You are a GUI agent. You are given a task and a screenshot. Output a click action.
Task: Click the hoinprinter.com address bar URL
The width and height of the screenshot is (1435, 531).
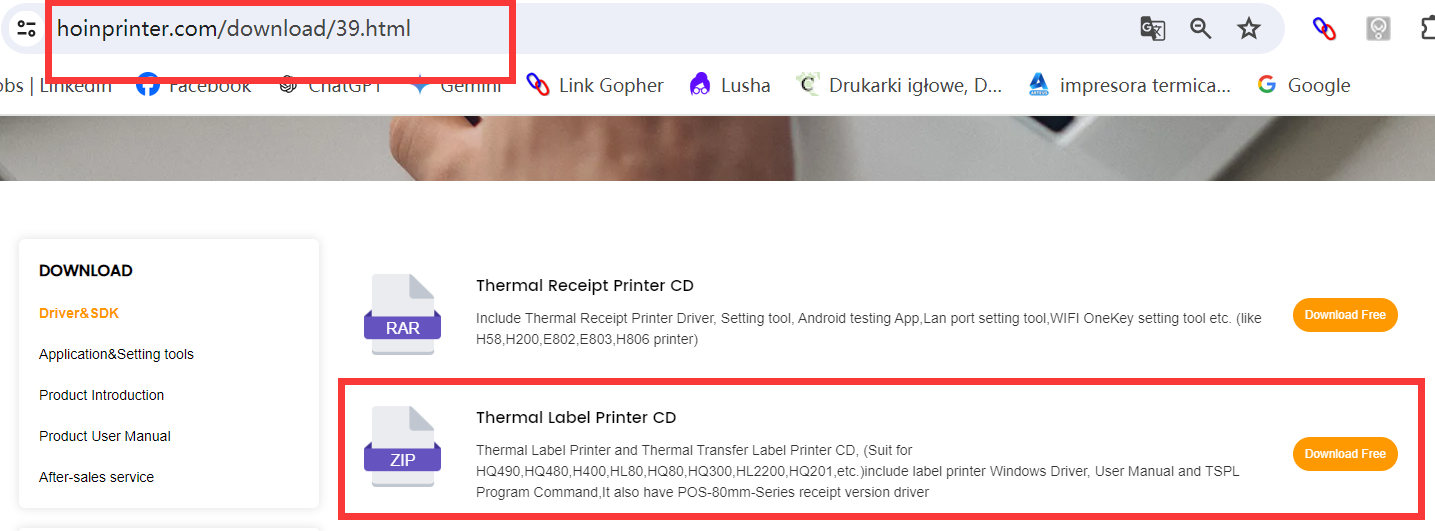click(x=234, y=28)
